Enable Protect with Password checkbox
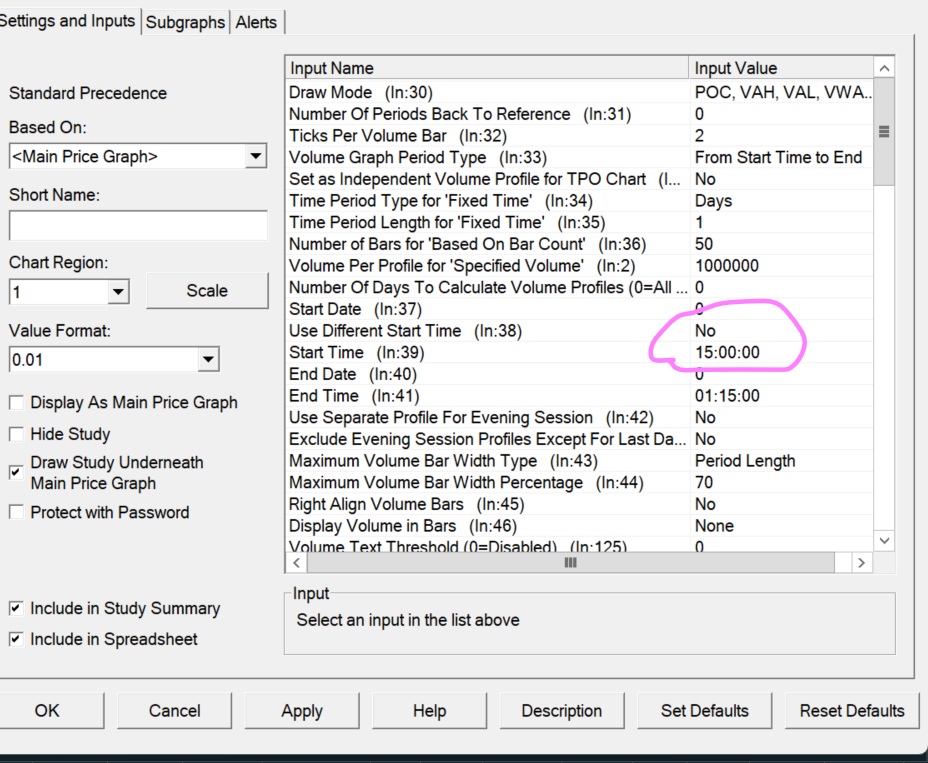Image resolution: width=928 pixels, height=763 pixels. (x=17, y=512)
